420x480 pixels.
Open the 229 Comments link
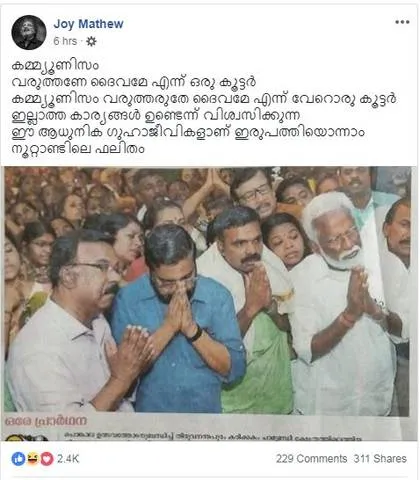click(x=311, y=459)
